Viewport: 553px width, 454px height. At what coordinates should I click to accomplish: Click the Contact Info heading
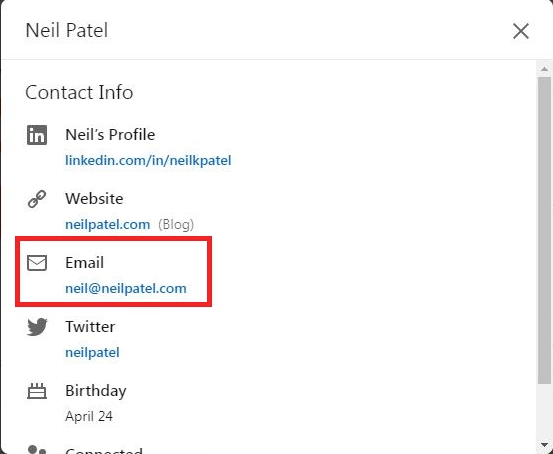[x=79, y=92]
